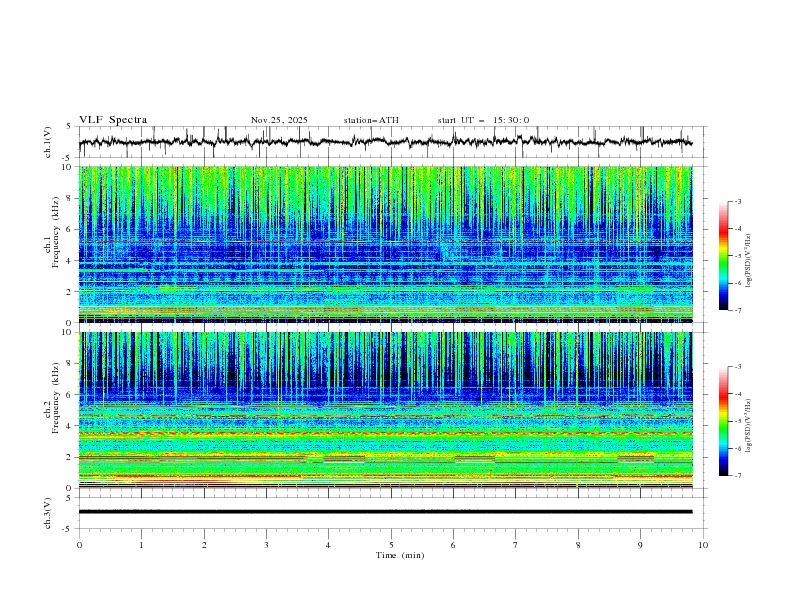The image size is (792, 612).
Task: Click the 'ch.3(V)' axis label
Action: (x=48, y=513)
